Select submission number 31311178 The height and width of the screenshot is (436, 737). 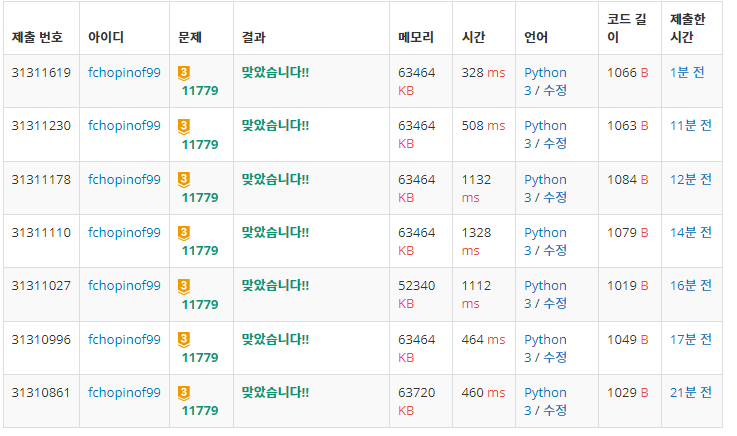[x=41, y=179]
